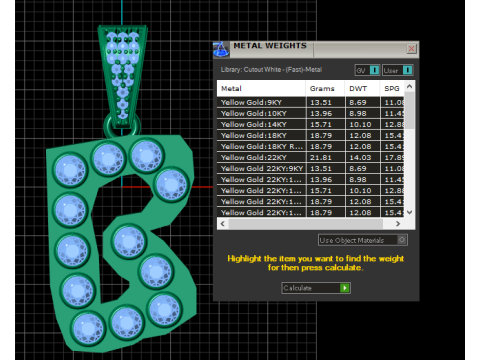Click the green arrow on Calculate
The image size is (480, 360).
click(345, 288)
